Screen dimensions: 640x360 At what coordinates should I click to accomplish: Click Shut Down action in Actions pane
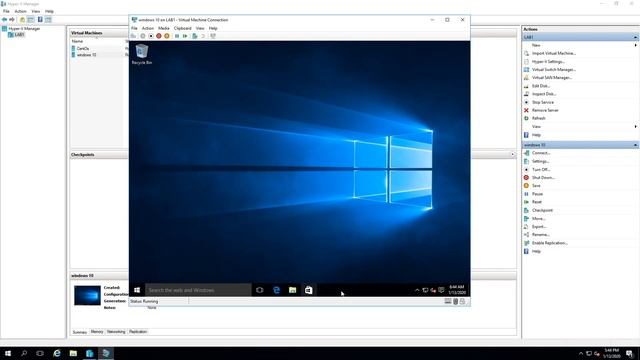[x=543, y=178]
